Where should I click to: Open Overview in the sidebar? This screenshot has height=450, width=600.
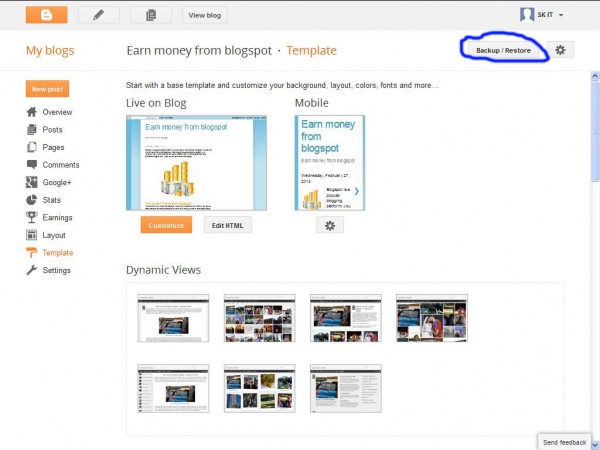click(57, 112)
